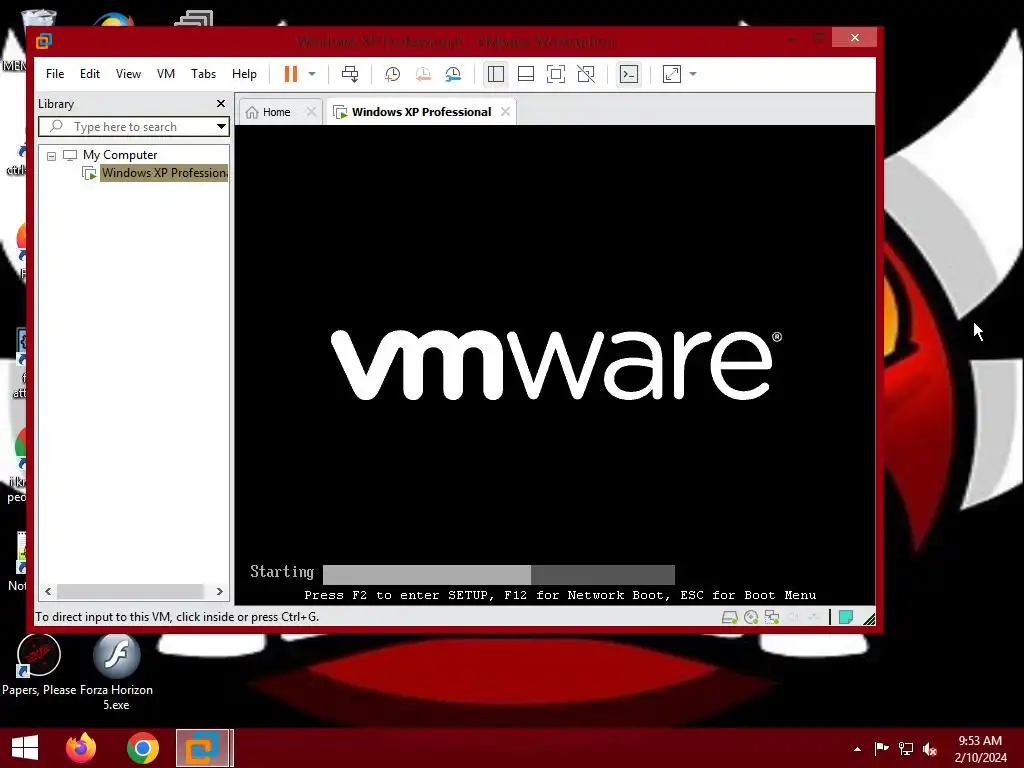
Task: Toggle the console view toolbar button
Action: point(629,74)
